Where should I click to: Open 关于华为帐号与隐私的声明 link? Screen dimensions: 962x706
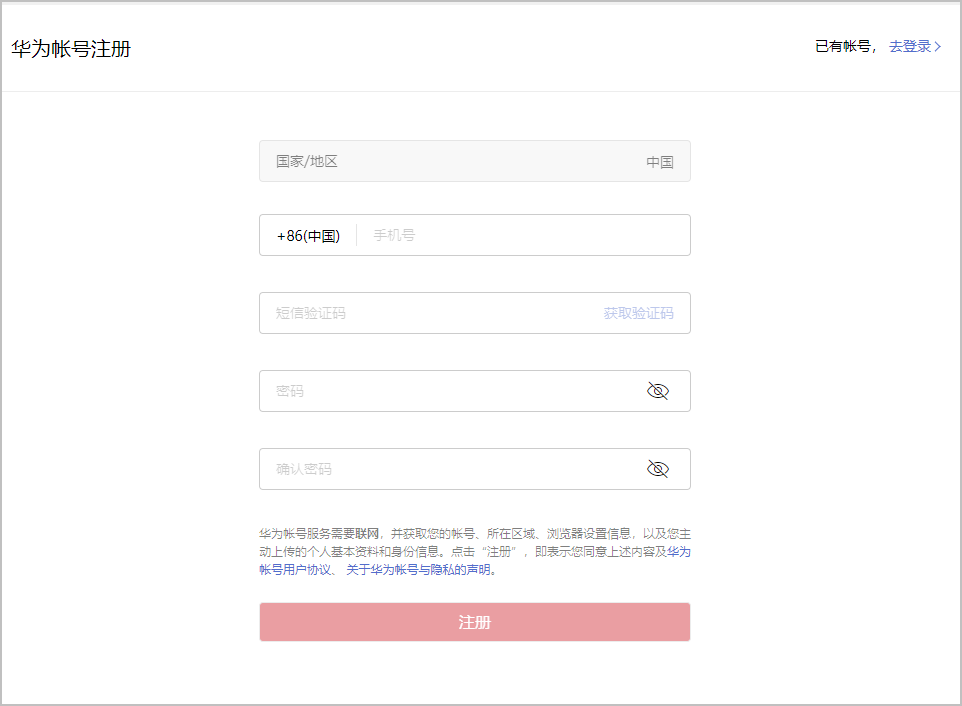[418, 570]
